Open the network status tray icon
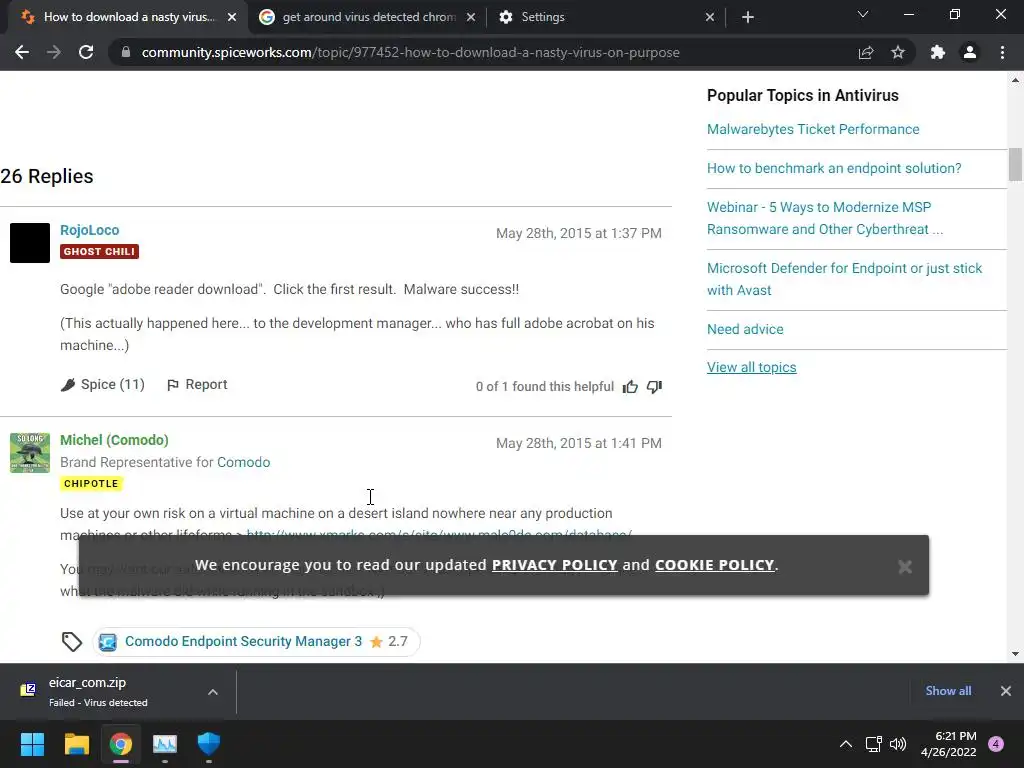The width and height of the screenshot is (1024, 768). tap(873, 744)
